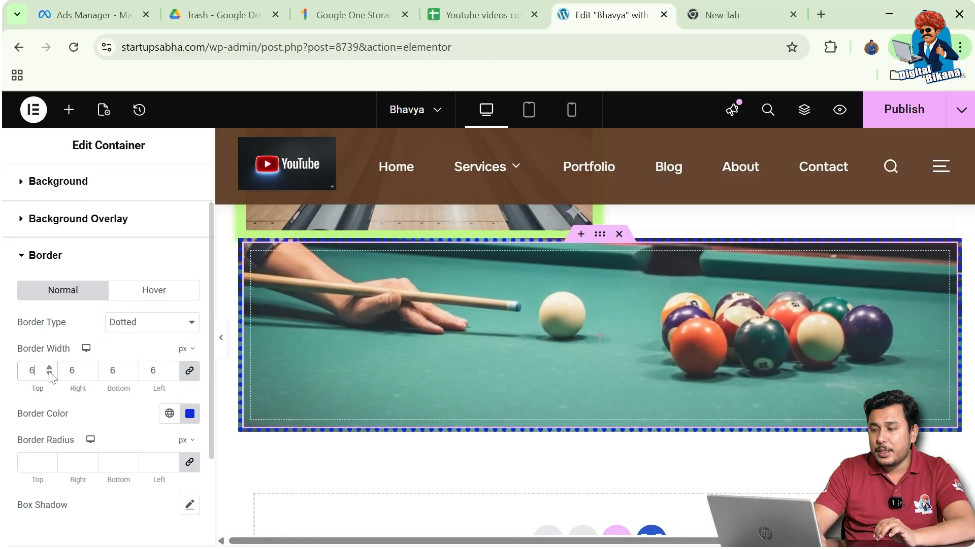Click the site header search icon
Viewport: 975px width, 549px height.
pos(890,167)
